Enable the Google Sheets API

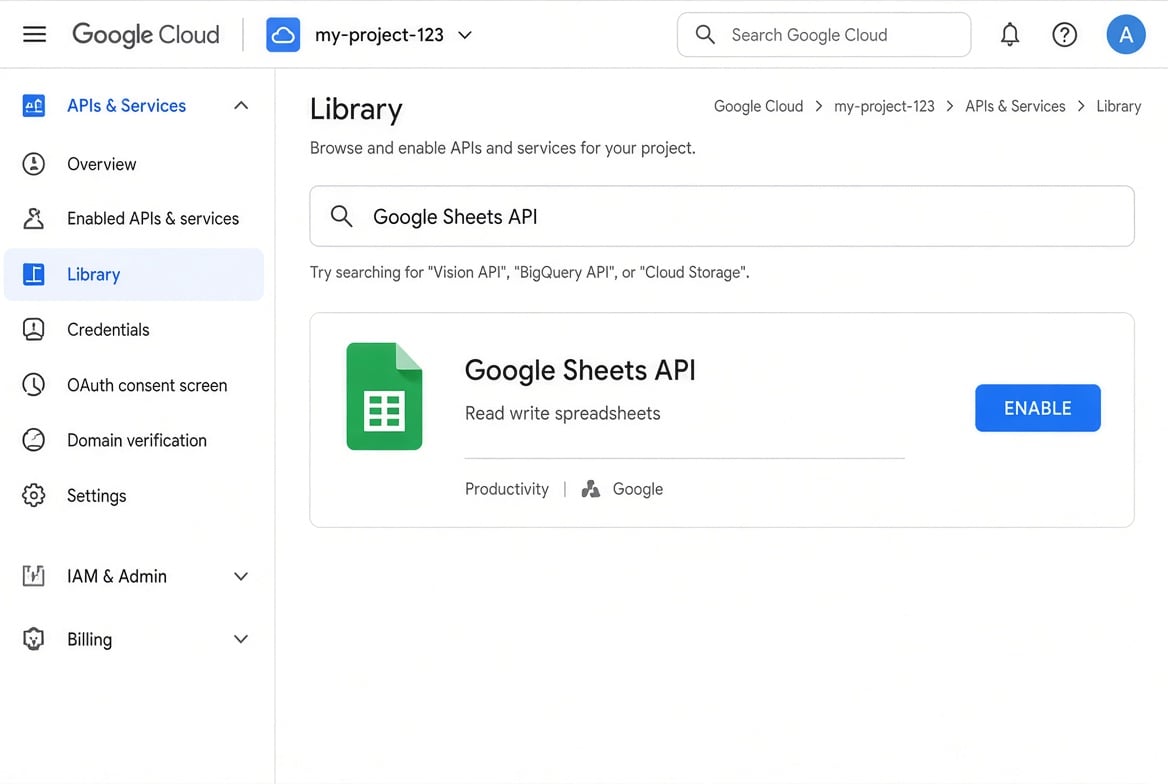pos(1038,408)
